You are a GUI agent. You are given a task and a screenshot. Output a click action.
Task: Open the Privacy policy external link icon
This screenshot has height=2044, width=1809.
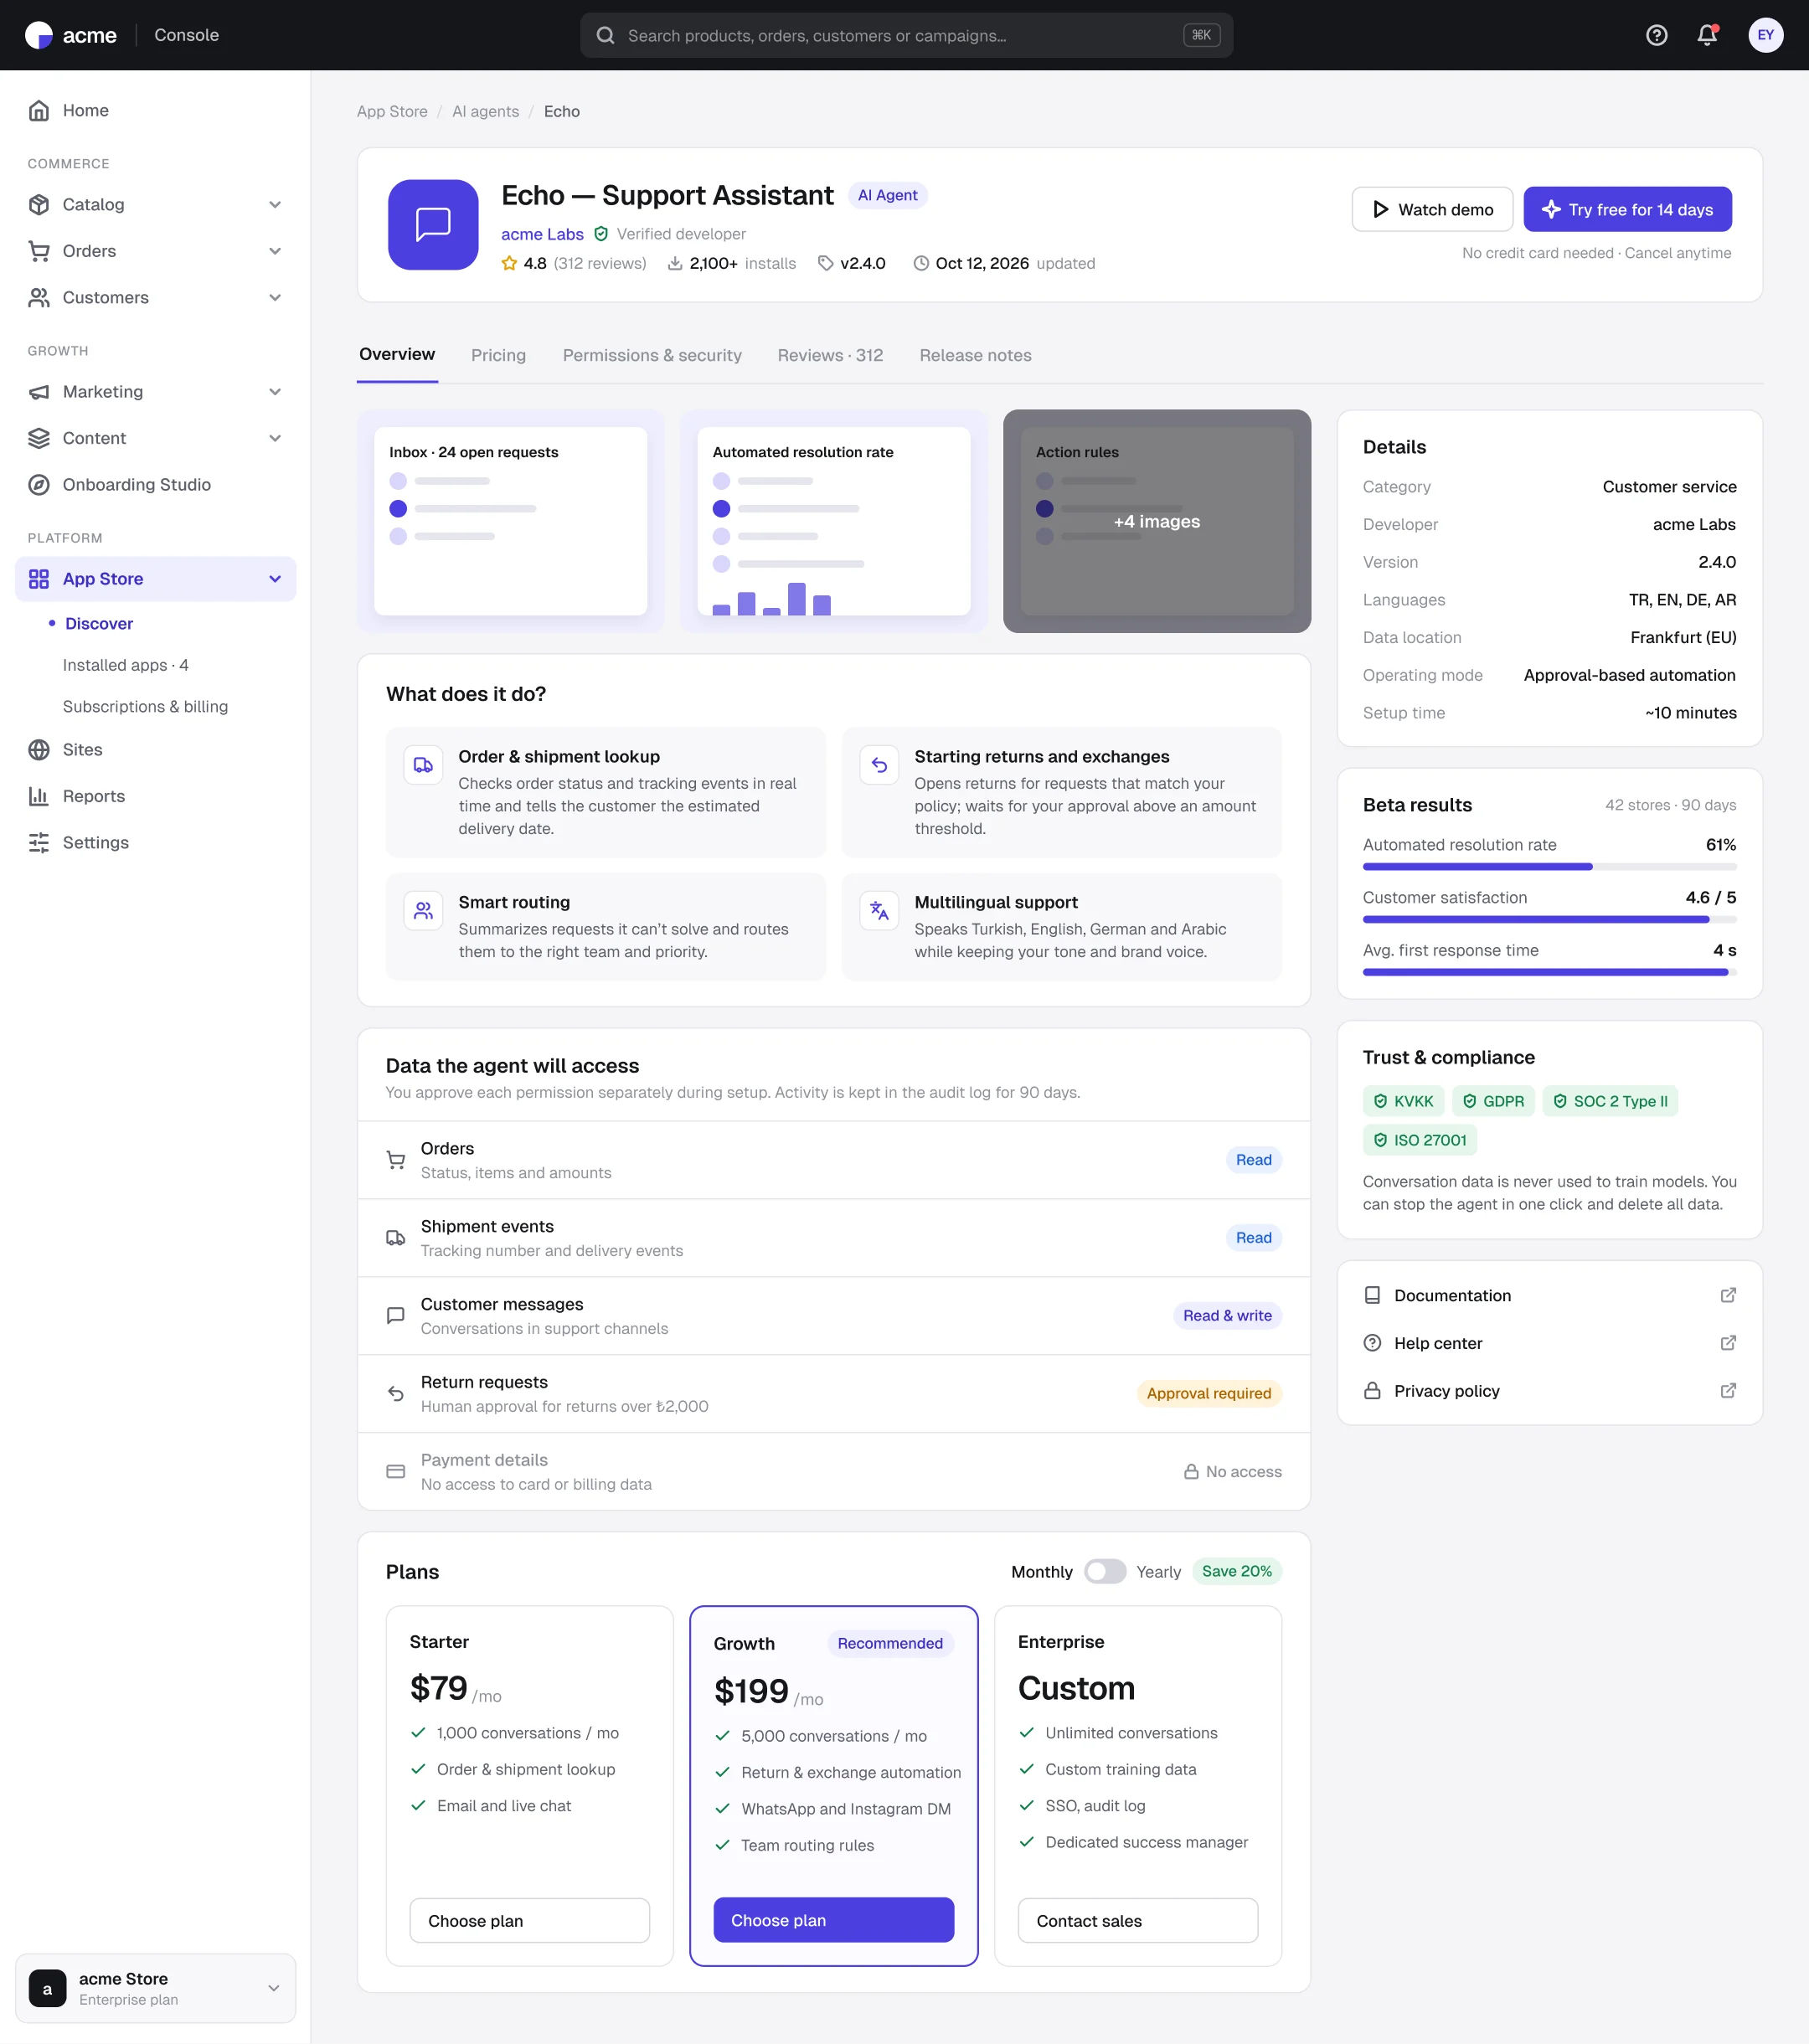[1727, 1391]
